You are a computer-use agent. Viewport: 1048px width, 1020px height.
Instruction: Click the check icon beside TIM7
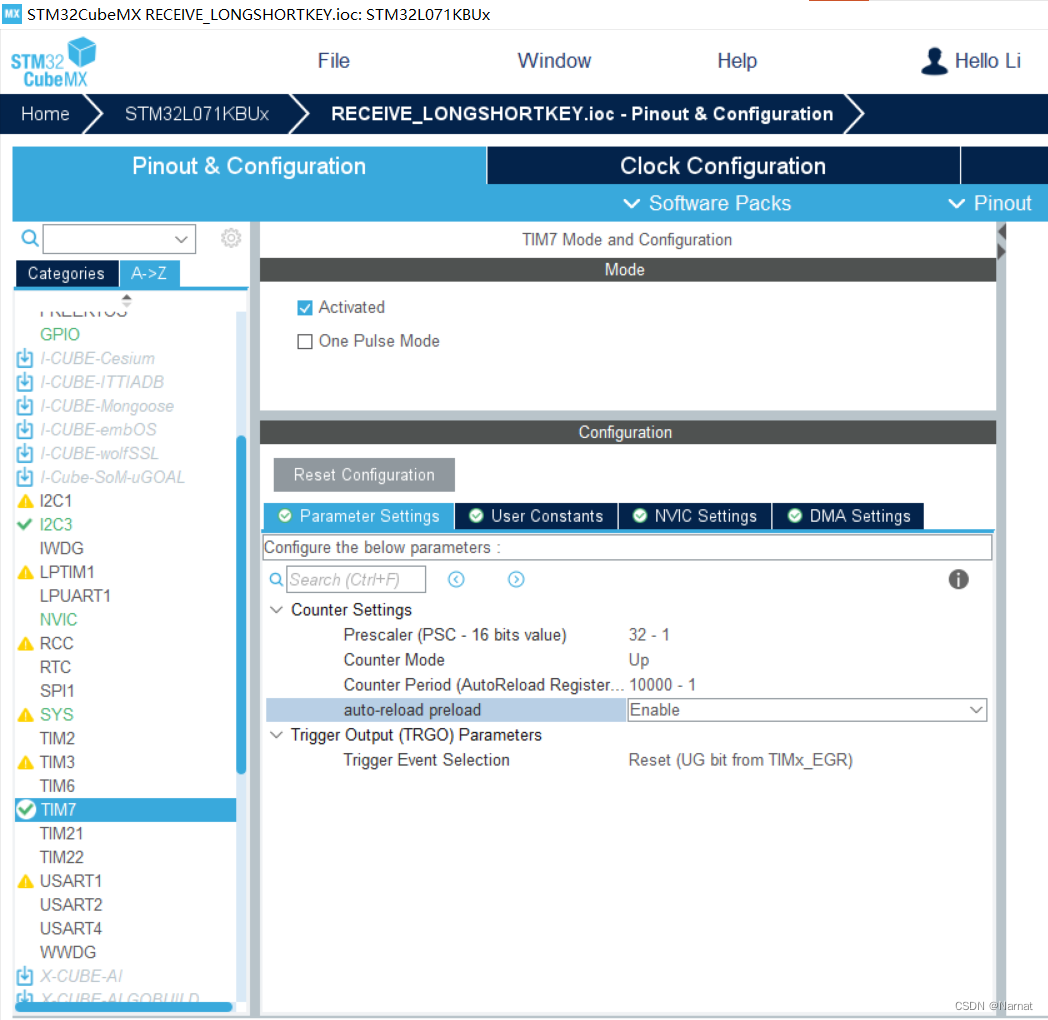(x=26, y=809)
